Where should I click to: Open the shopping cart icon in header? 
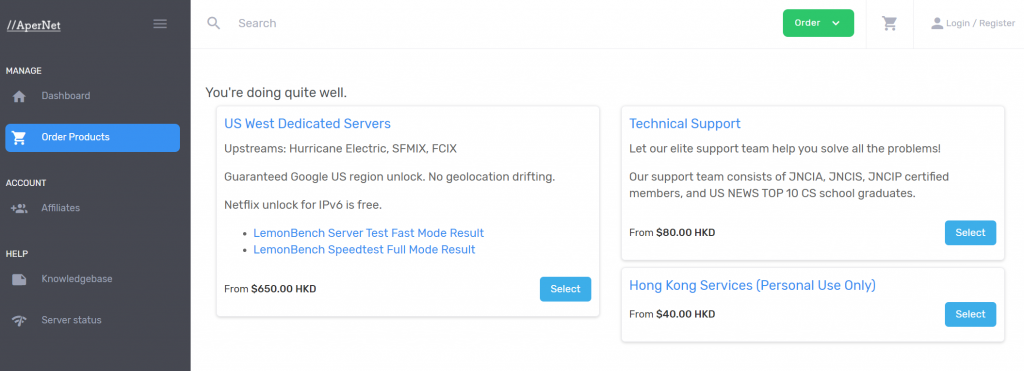pyautogui.click(x=889, y=24)
